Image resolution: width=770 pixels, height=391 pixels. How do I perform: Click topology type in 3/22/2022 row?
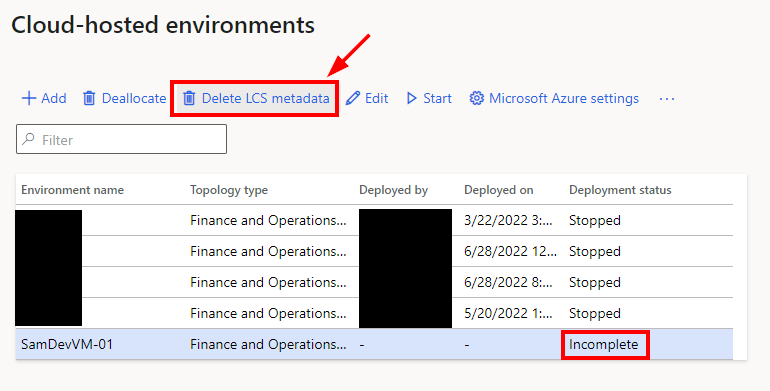pos(268,221)
